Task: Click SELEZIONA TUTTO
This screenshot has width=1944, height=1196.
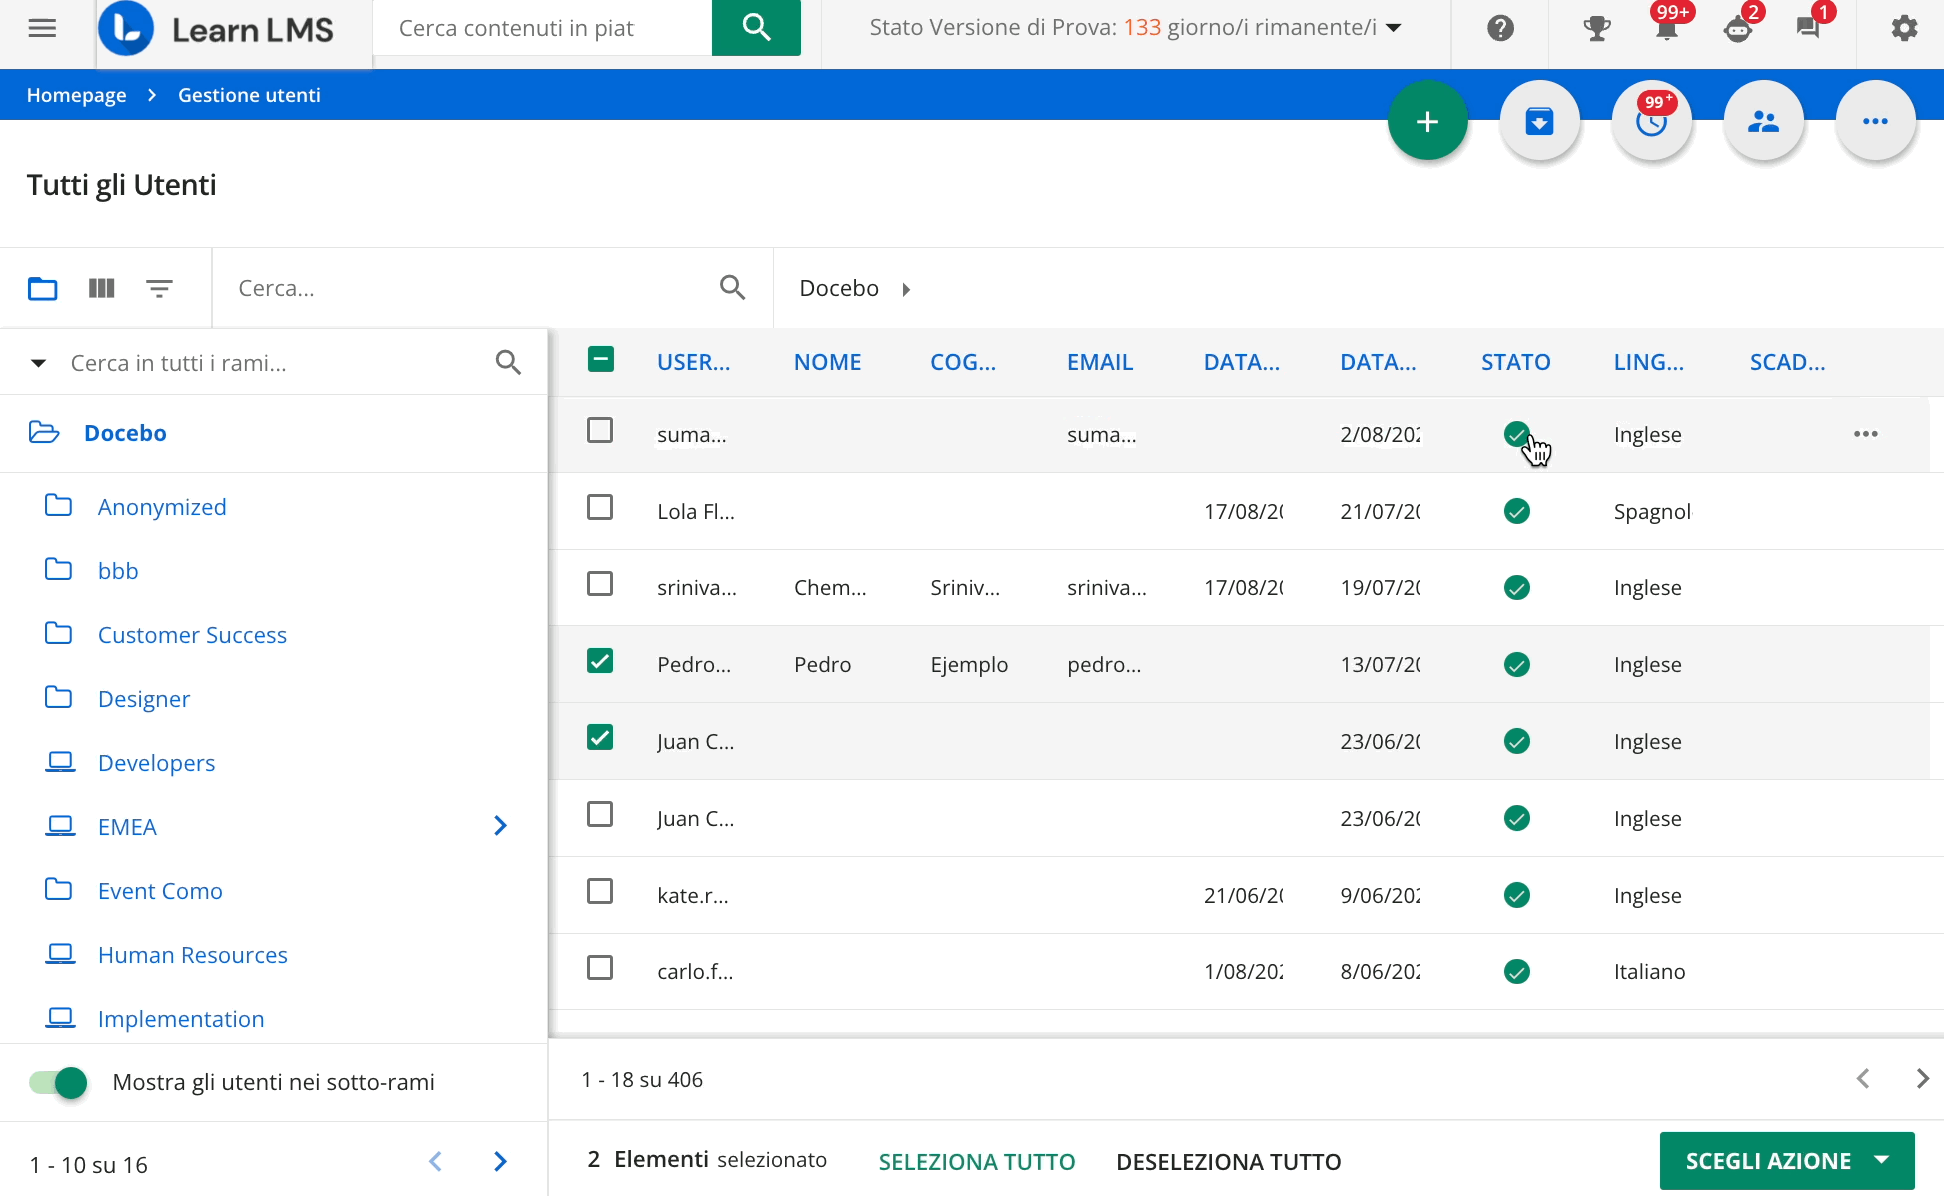Action: point(977,1161)
